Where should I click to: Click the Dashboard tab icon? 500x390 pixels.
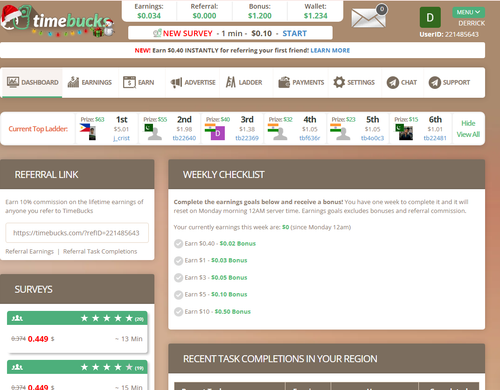point(13,82)
